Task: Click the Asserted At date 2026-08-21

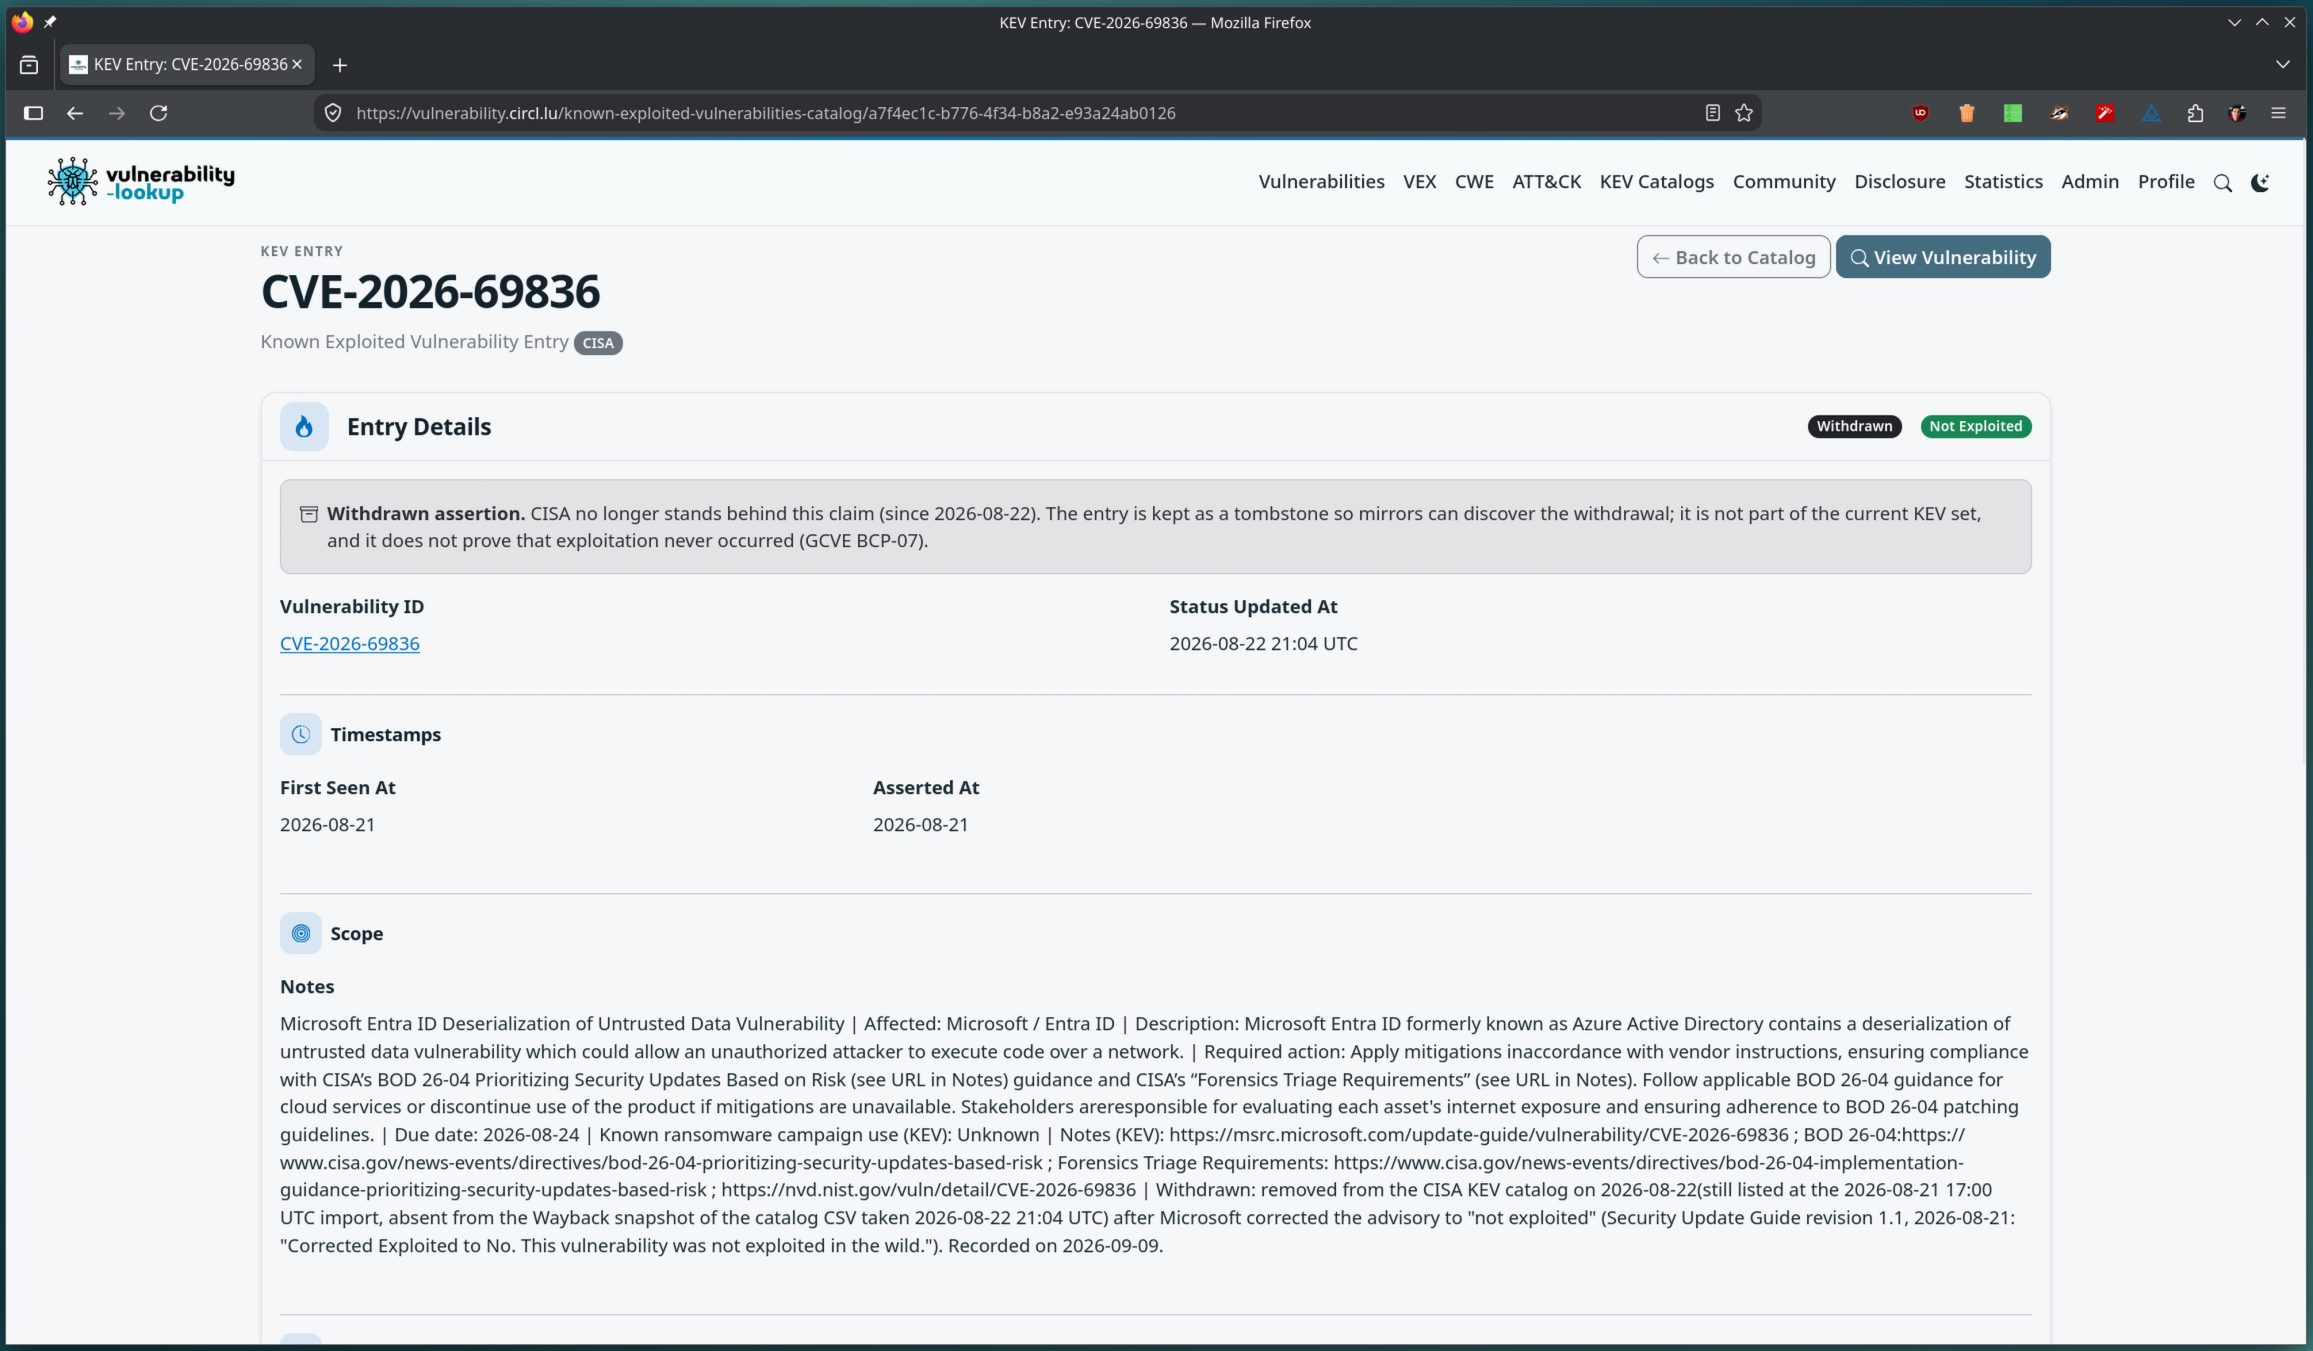Action: click(920, 825)
